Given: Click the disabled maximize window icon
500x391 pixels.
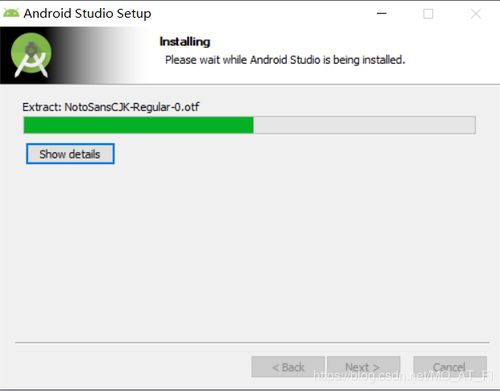Looking at the screenshot, I should click(428, 14).
